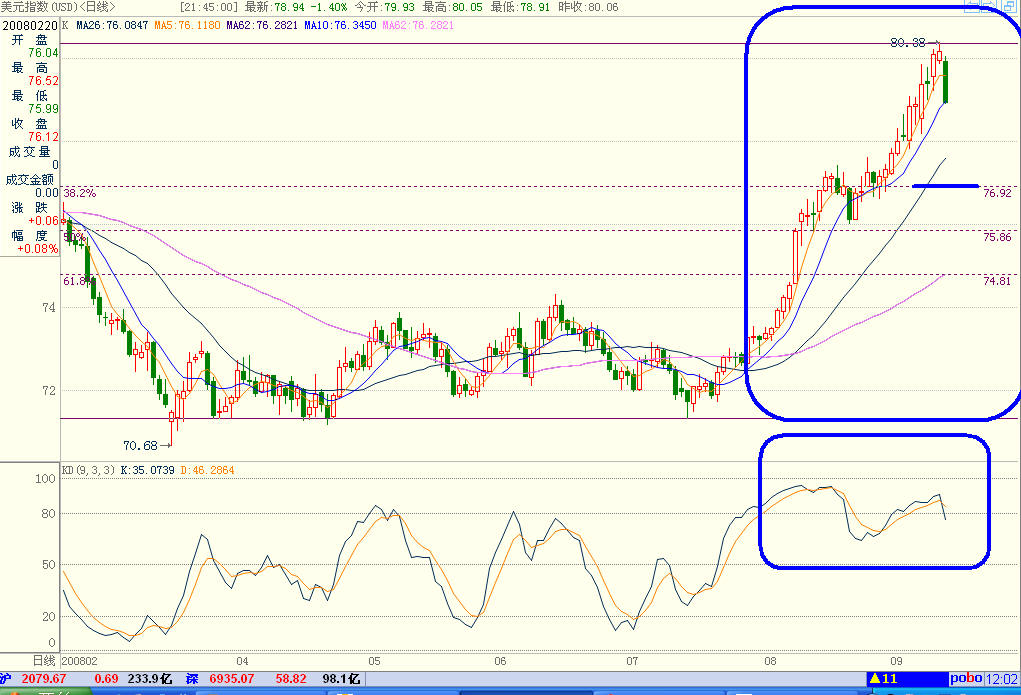The image size is (1021, 695).
Task: Click the Shanghai turnover 233.9亿
Action: coord(150,679)
